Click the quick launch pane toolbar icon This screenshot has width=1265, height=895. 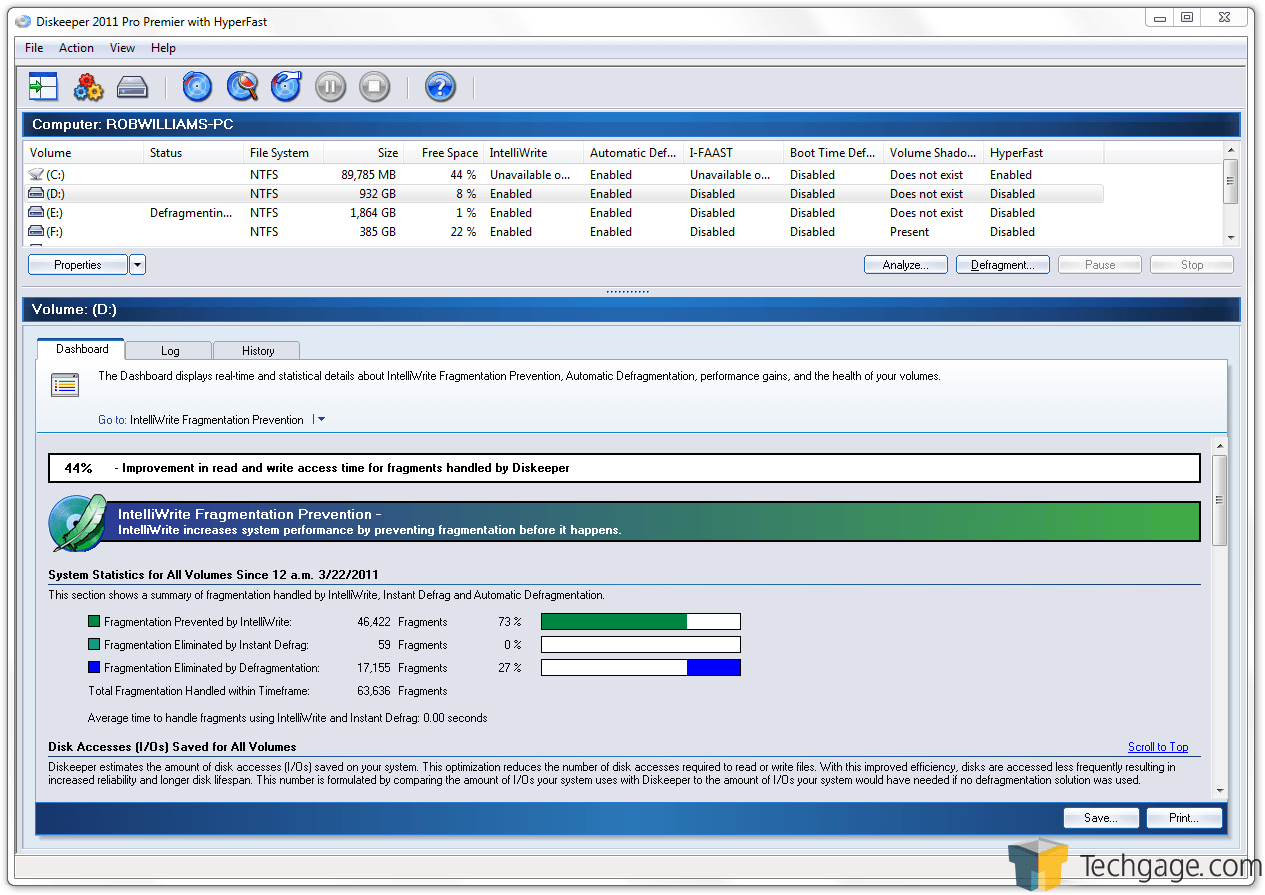tap(43, 87)
